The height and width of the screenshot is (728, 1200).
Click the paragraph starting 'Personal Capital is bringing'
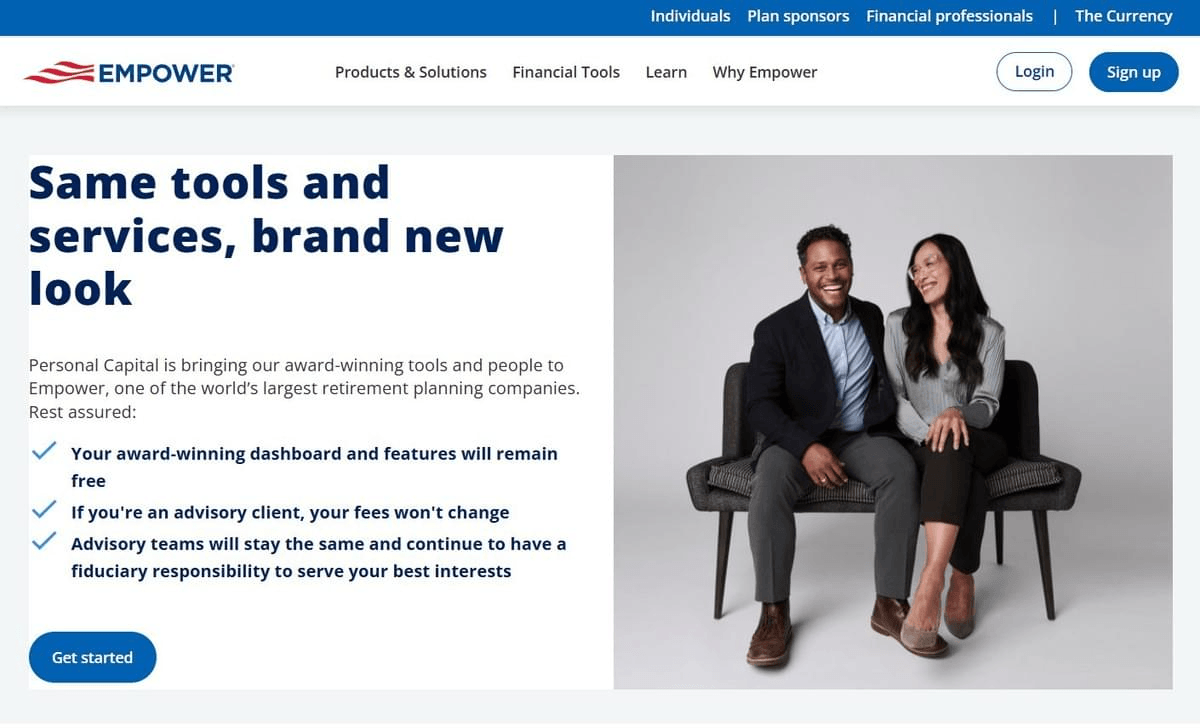(x=304, y=388)
